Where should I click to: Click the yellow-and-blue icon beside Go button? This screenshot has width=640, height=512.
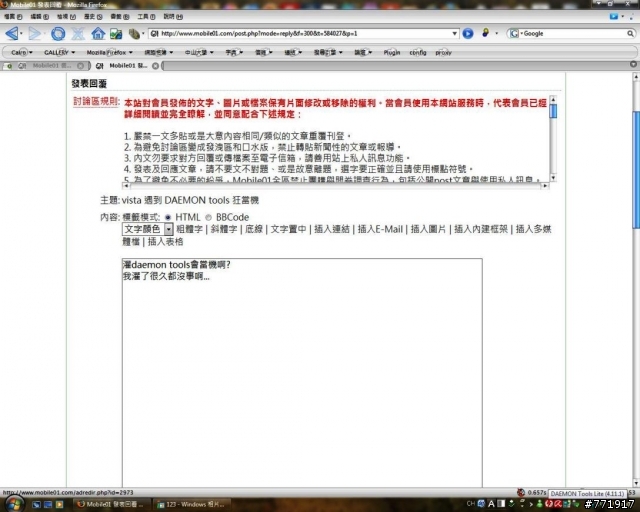tap(485, 33)
